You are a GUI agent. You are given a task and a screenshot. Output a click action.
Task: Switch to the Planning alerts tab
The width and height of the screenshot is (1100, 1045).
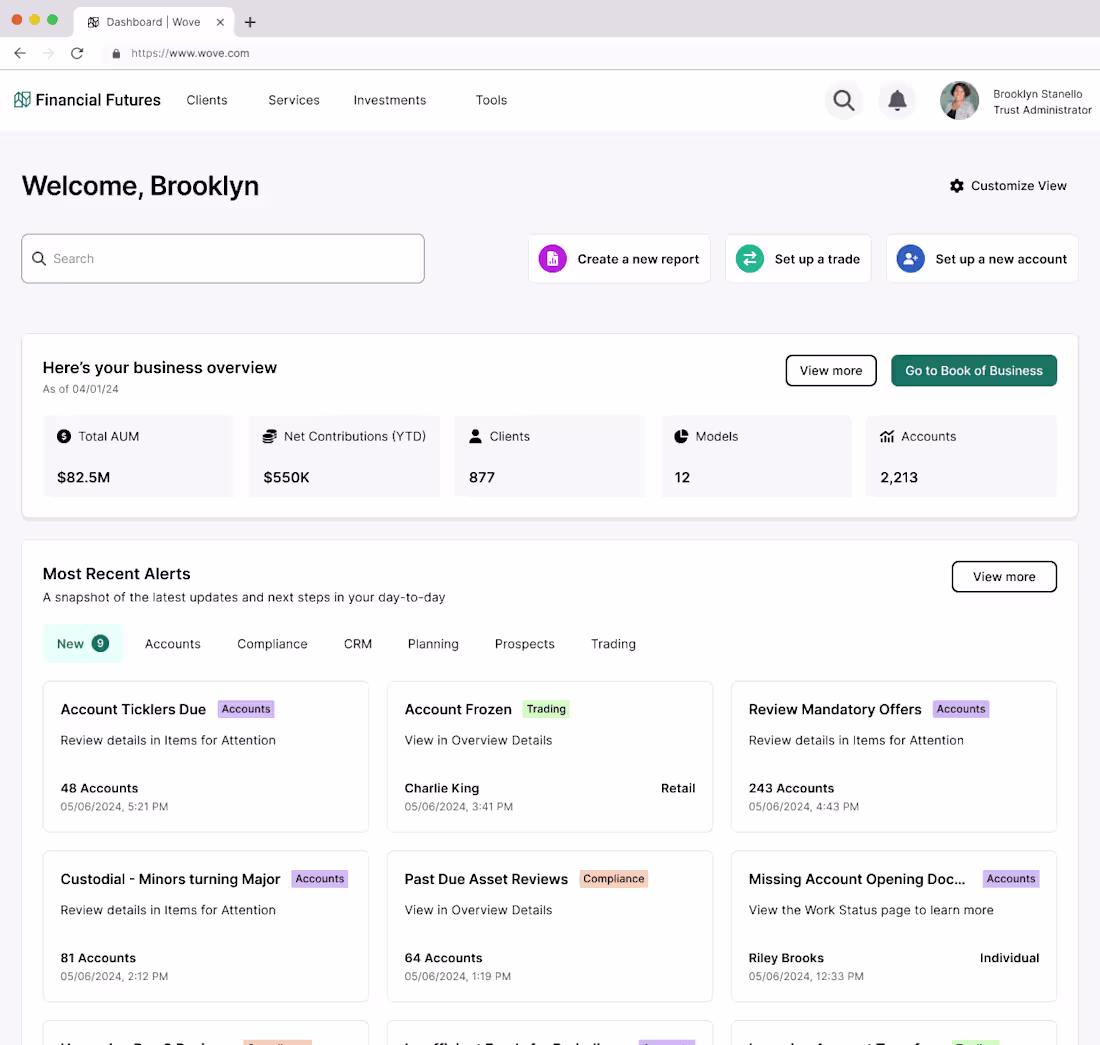click(x=433, y=644)
